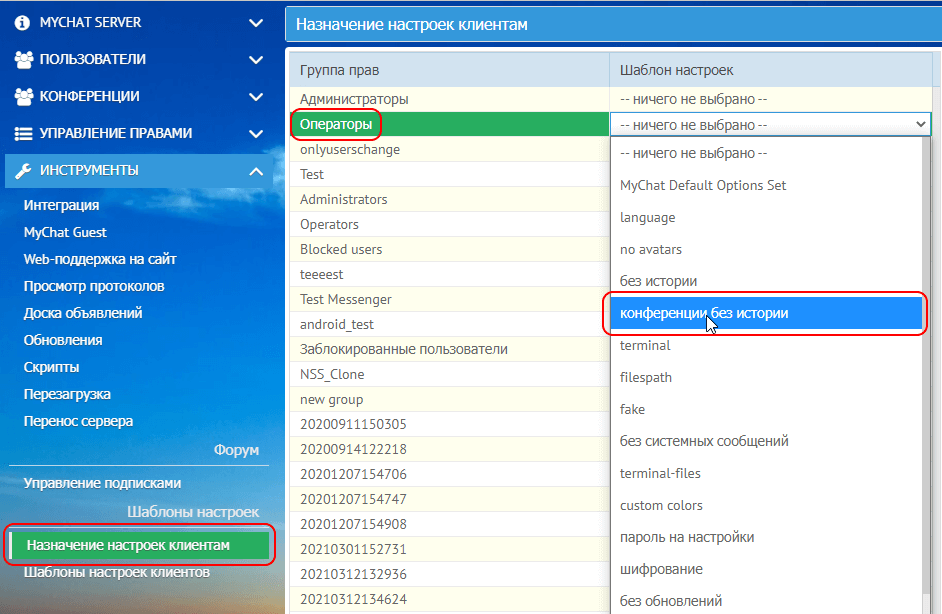Go to Шаблоны настроек клиентов
942x614 pixels.
point(117,573)
